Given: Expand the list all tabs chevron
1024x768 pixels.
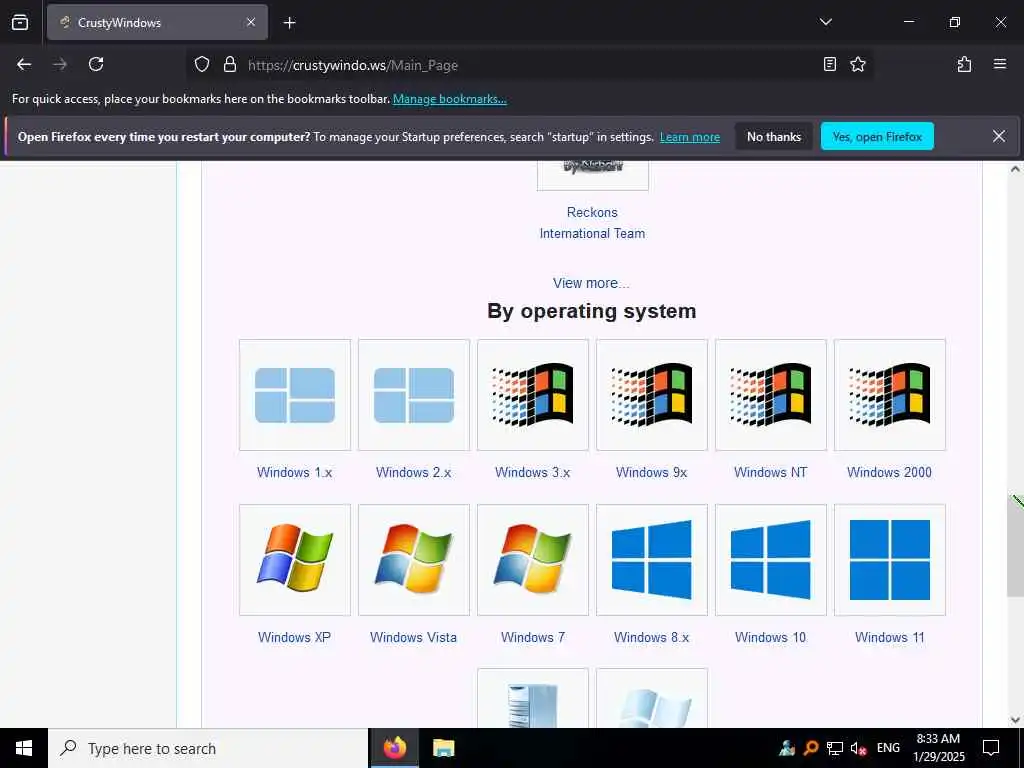Looking at the screenshot, I should (x=825, y=22).
